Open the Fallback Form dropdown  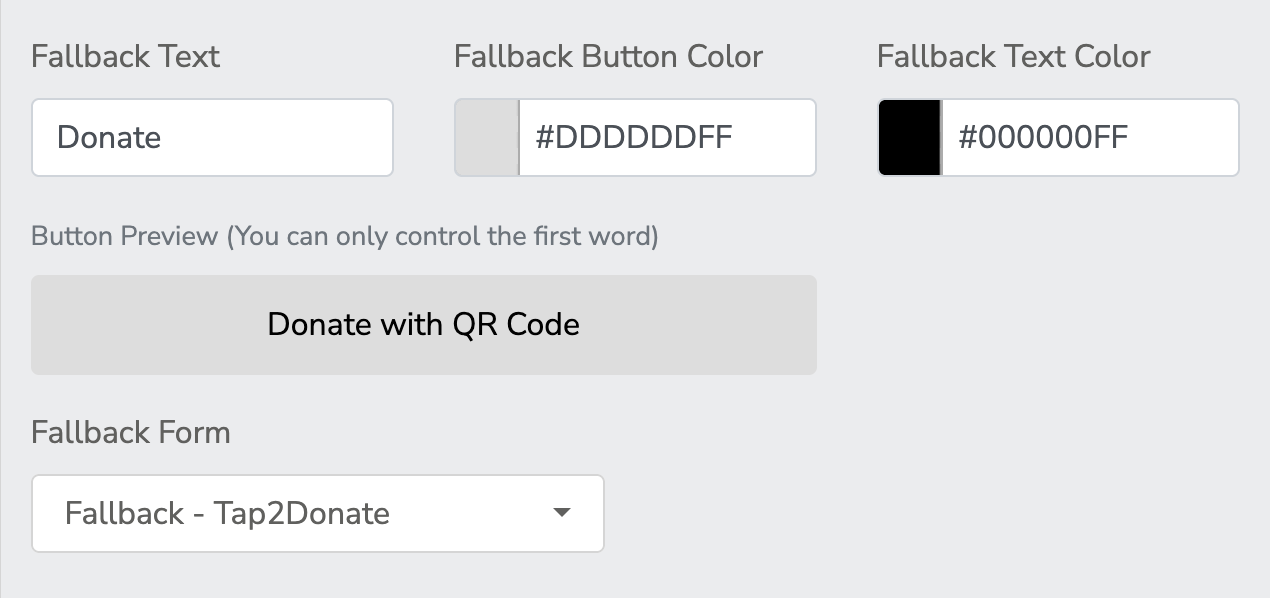(318, 513)
